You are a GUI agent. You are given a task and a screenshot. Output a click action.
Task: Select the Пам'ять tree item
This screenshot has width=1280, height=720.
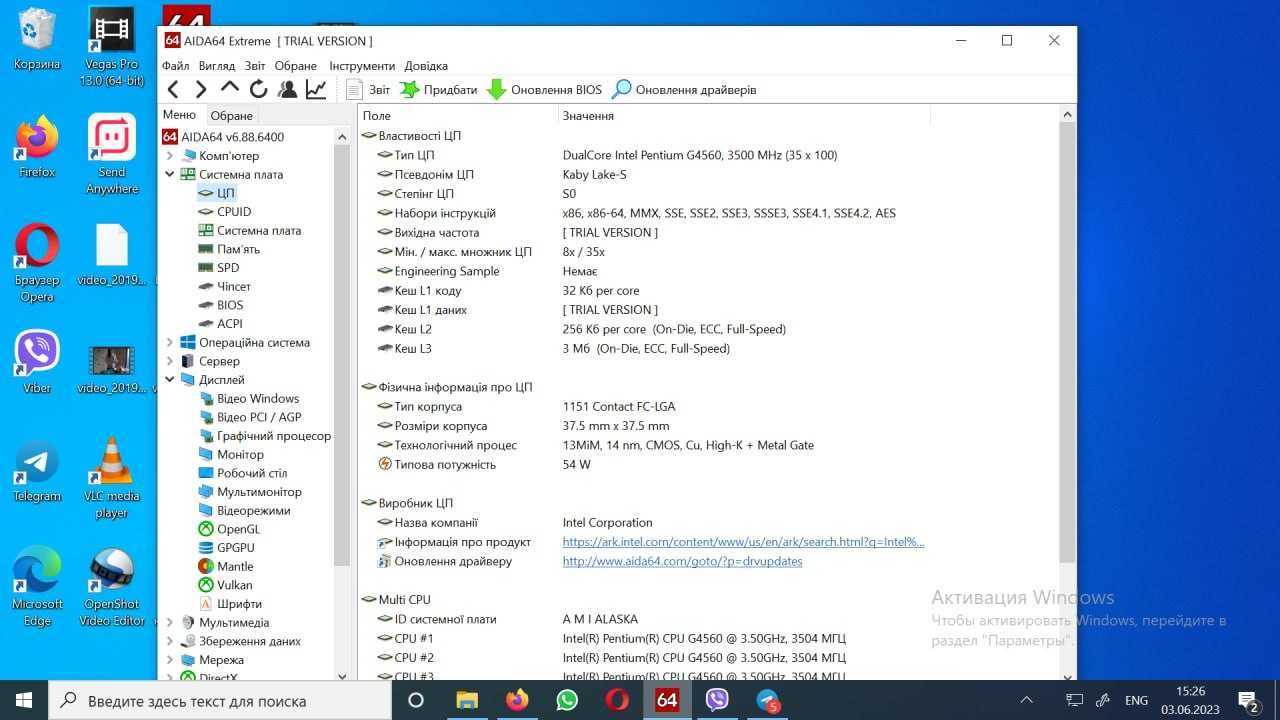click(238, 249)
